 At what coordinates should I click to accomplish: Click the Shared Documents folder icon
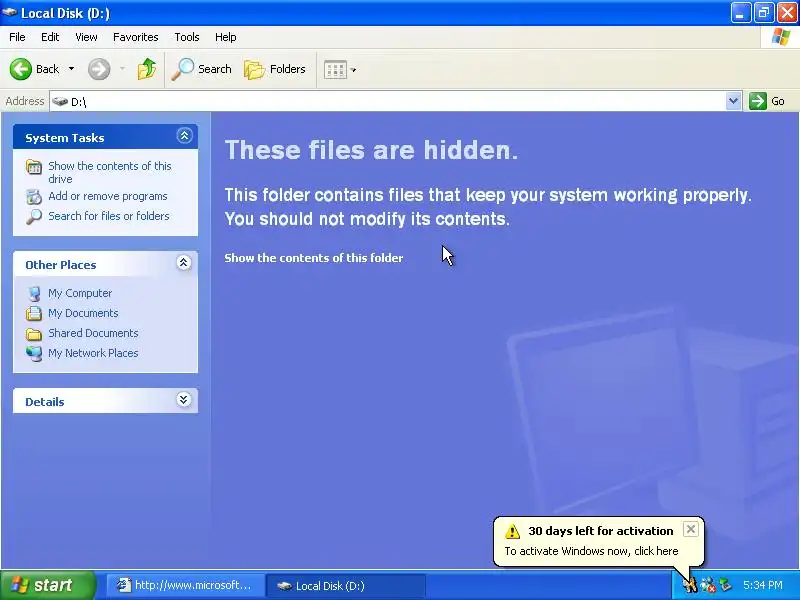34,334
